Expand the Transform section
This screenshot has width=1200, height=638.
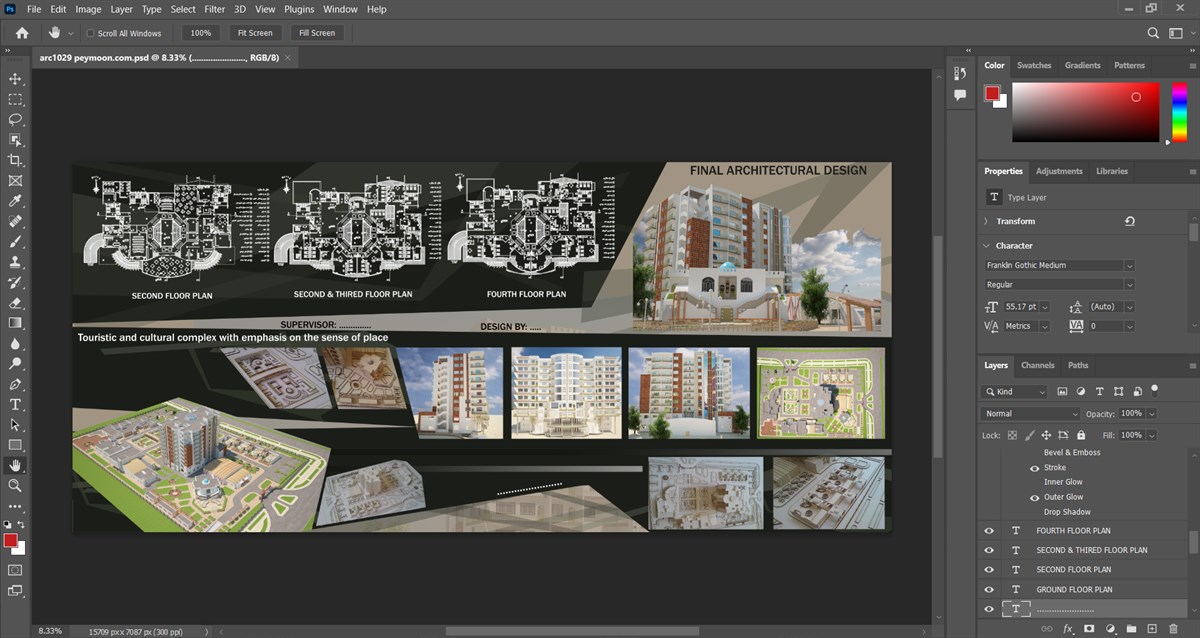(986, 221)
